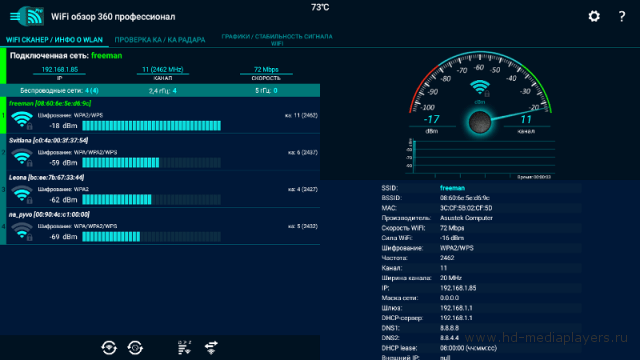
Task: Click the freeman signal strength bar
Action: pyautogui.click(x=151, y=126)
